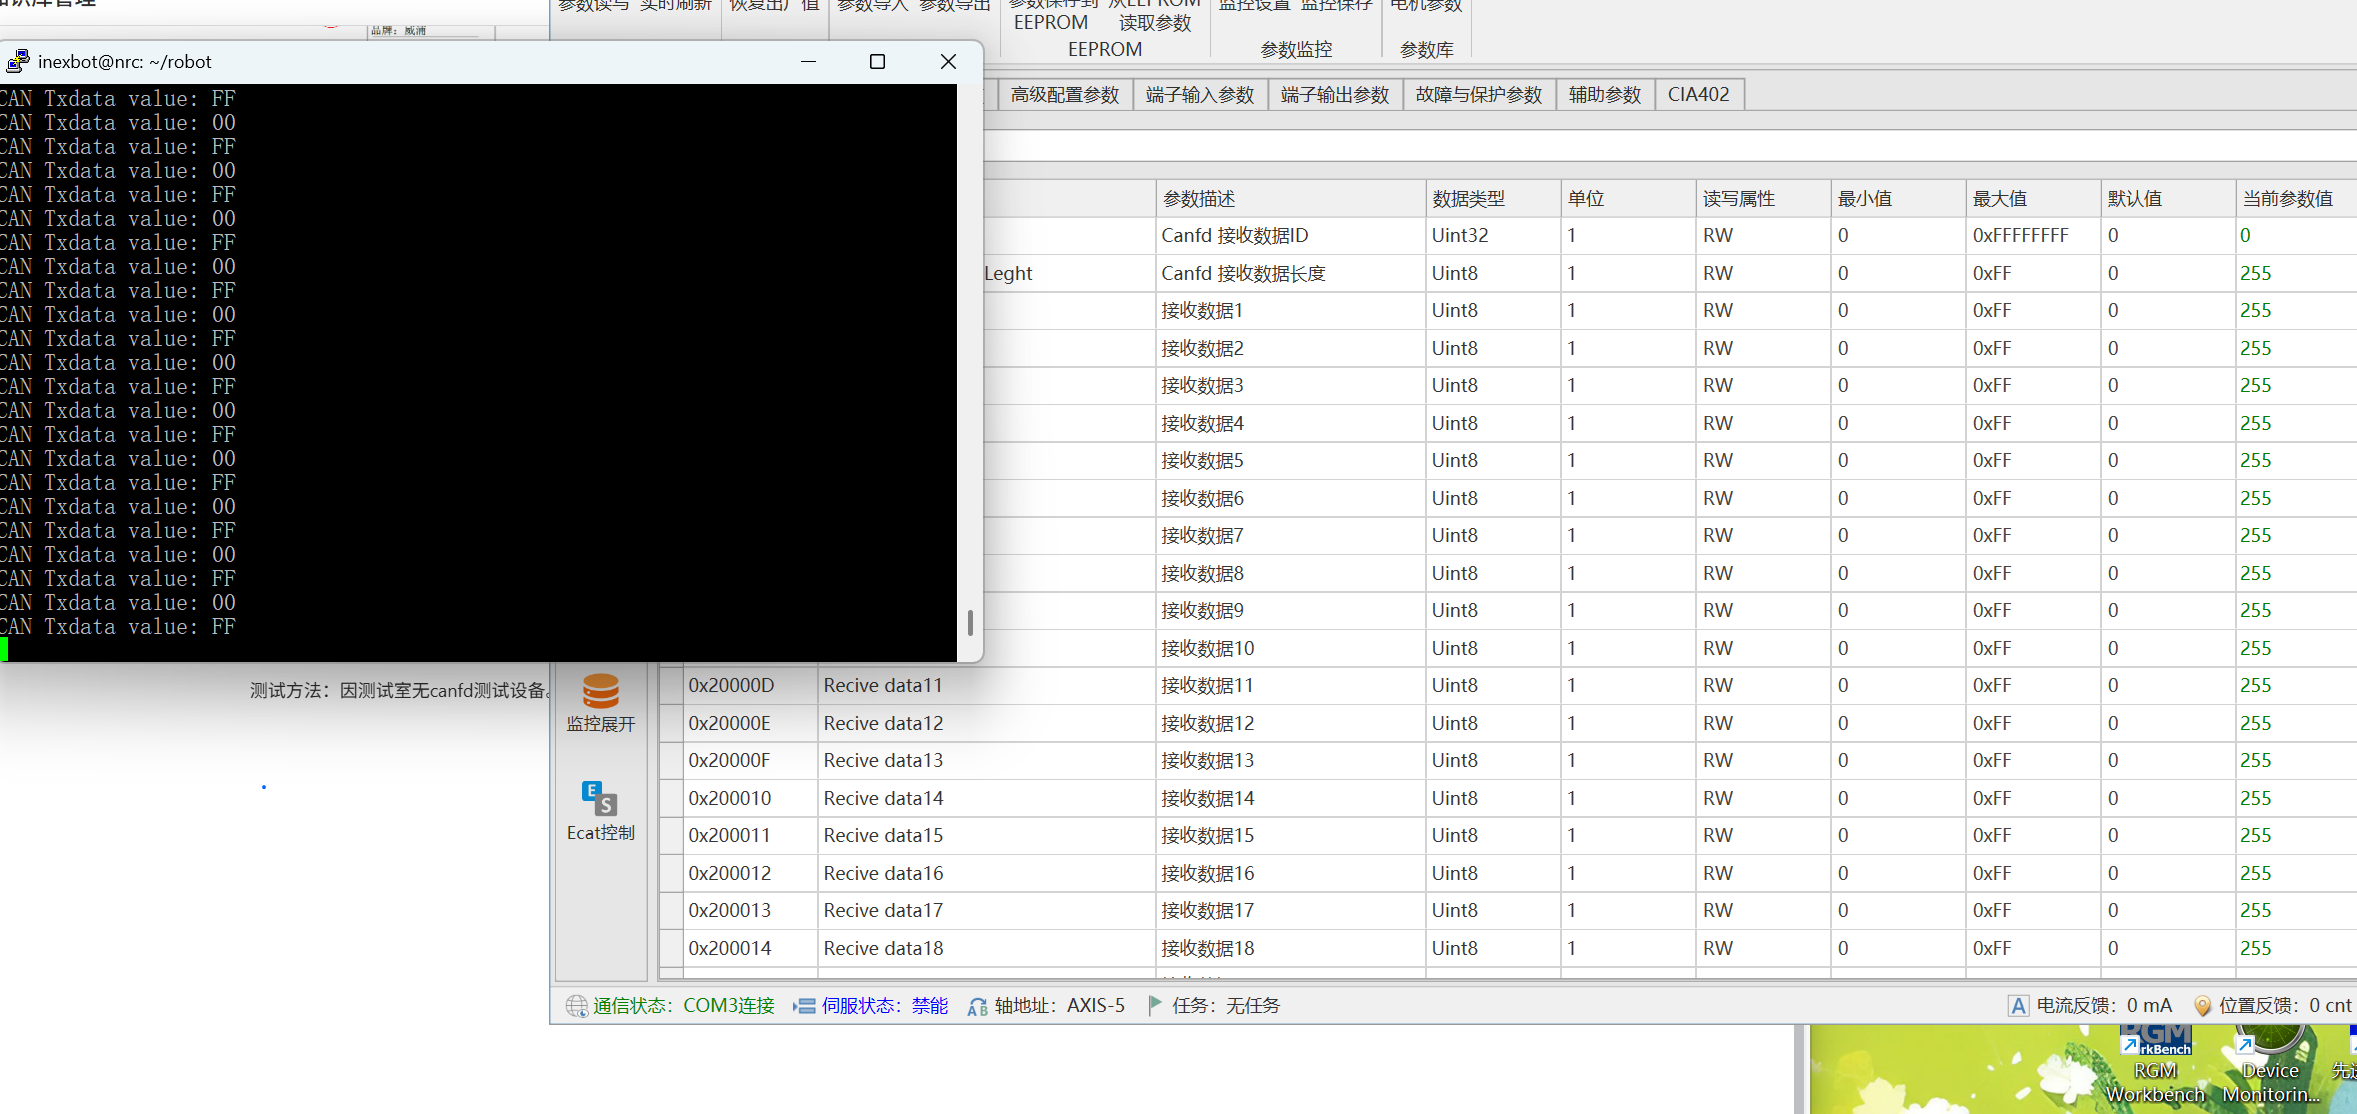
Task: Save parameters to EEPROM via 参数保存到EEPROM
Action: point(1049,15)
